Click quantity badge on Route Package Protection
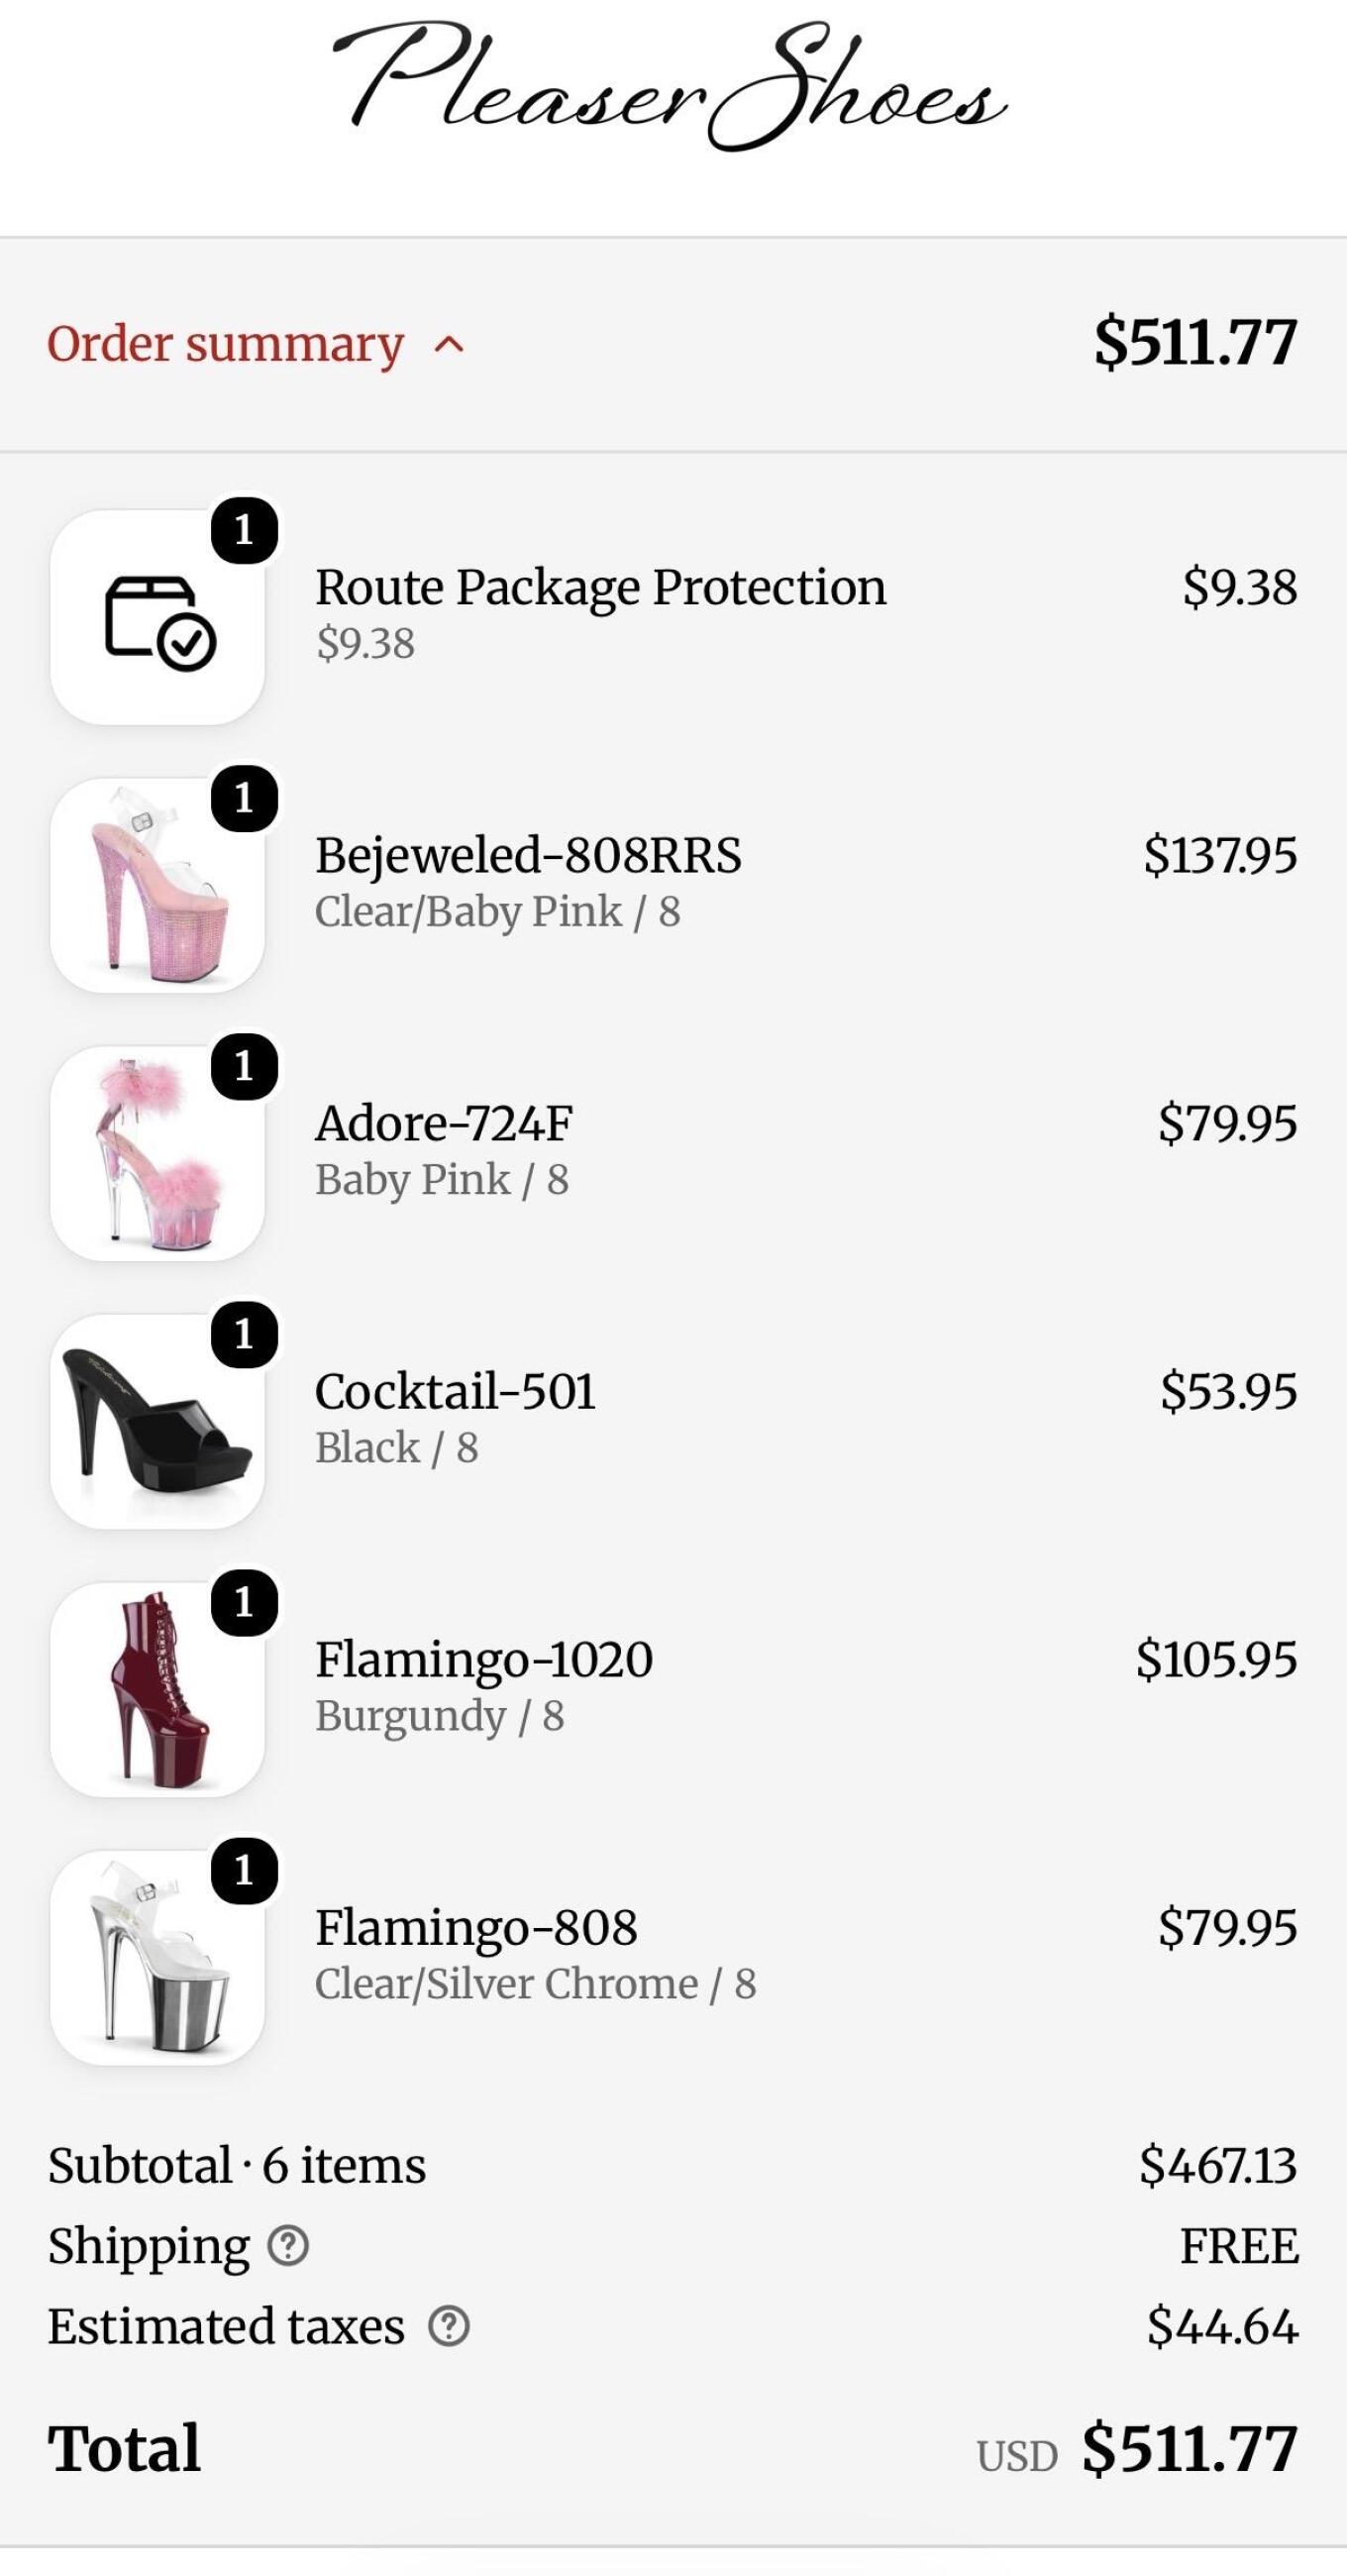 (244, 530)
